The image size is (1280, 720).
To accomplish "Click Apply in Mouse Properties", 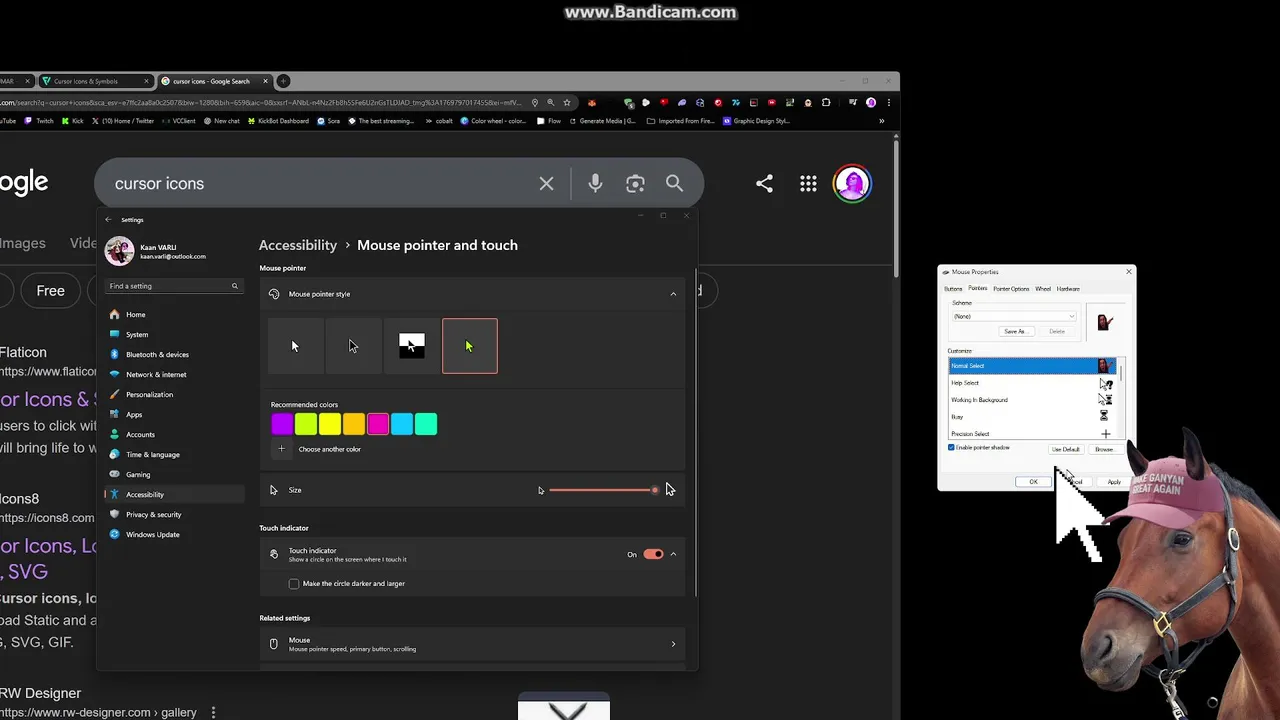I will [1114, 482].
